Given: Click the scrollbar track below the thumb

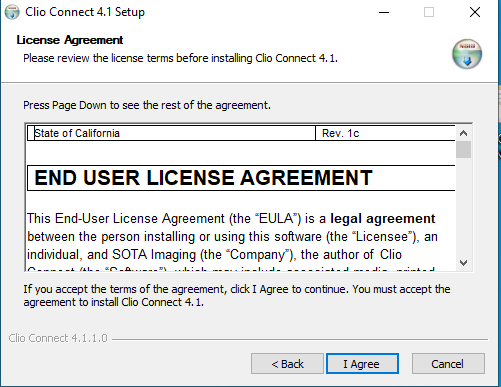Looking at the screenshot, I should point(463,207).
